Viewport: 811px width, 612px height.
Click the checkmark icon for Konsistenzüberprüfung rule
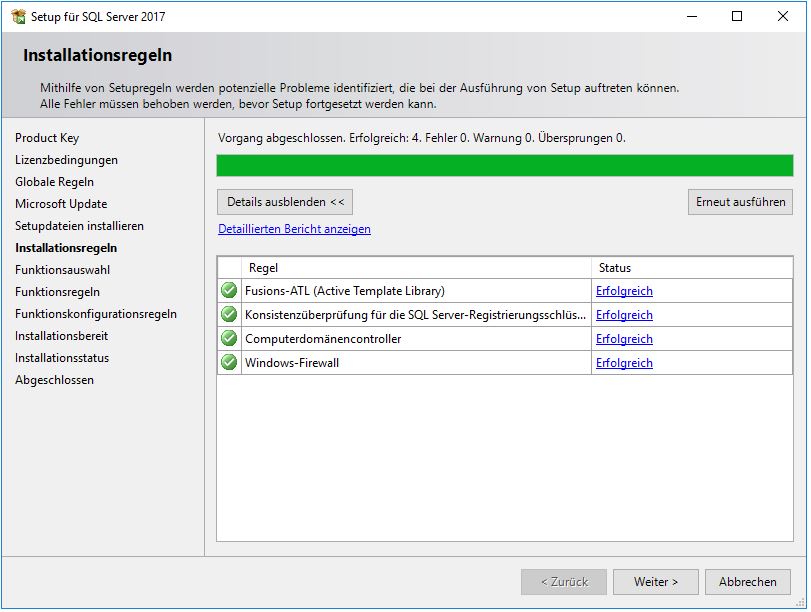[x=230, y=315]
